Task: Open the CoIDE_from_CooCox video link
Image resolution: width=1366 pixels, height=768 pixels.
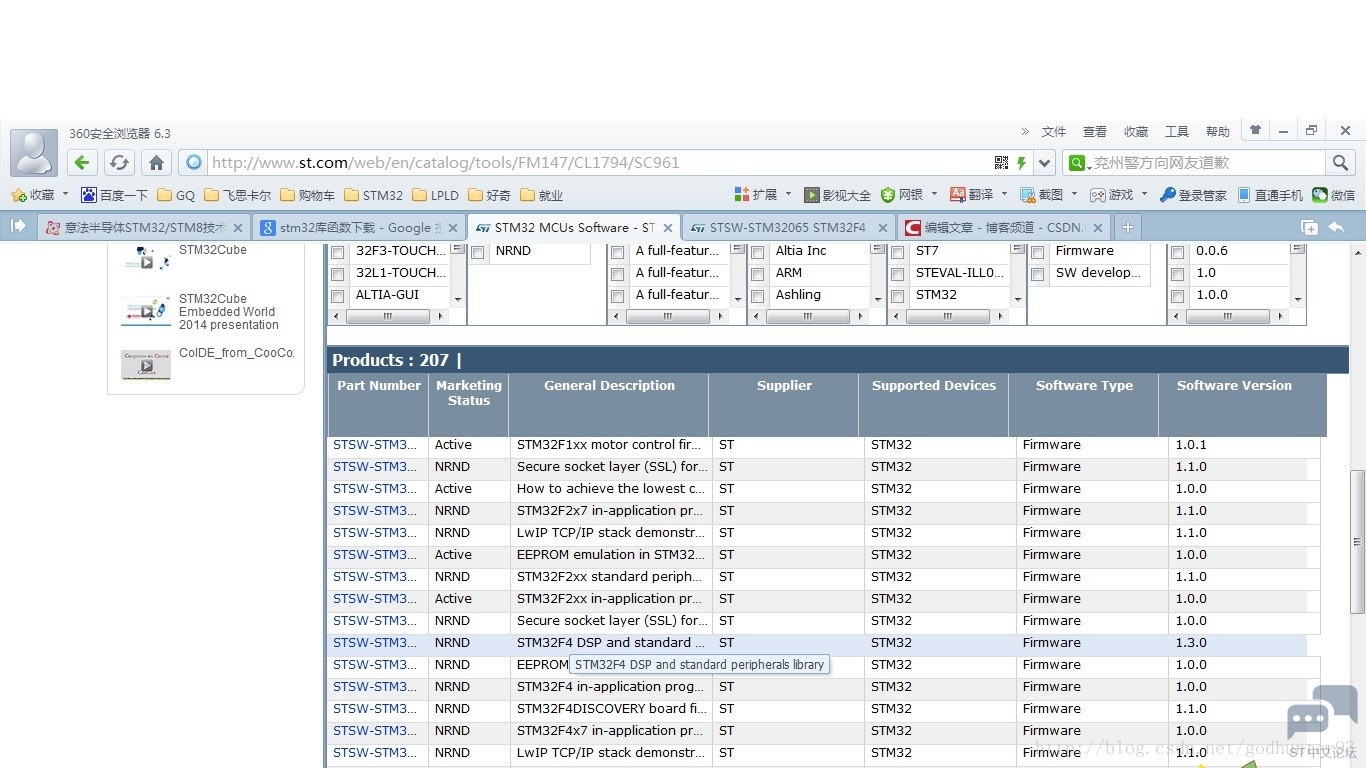Action: [236, 353]
